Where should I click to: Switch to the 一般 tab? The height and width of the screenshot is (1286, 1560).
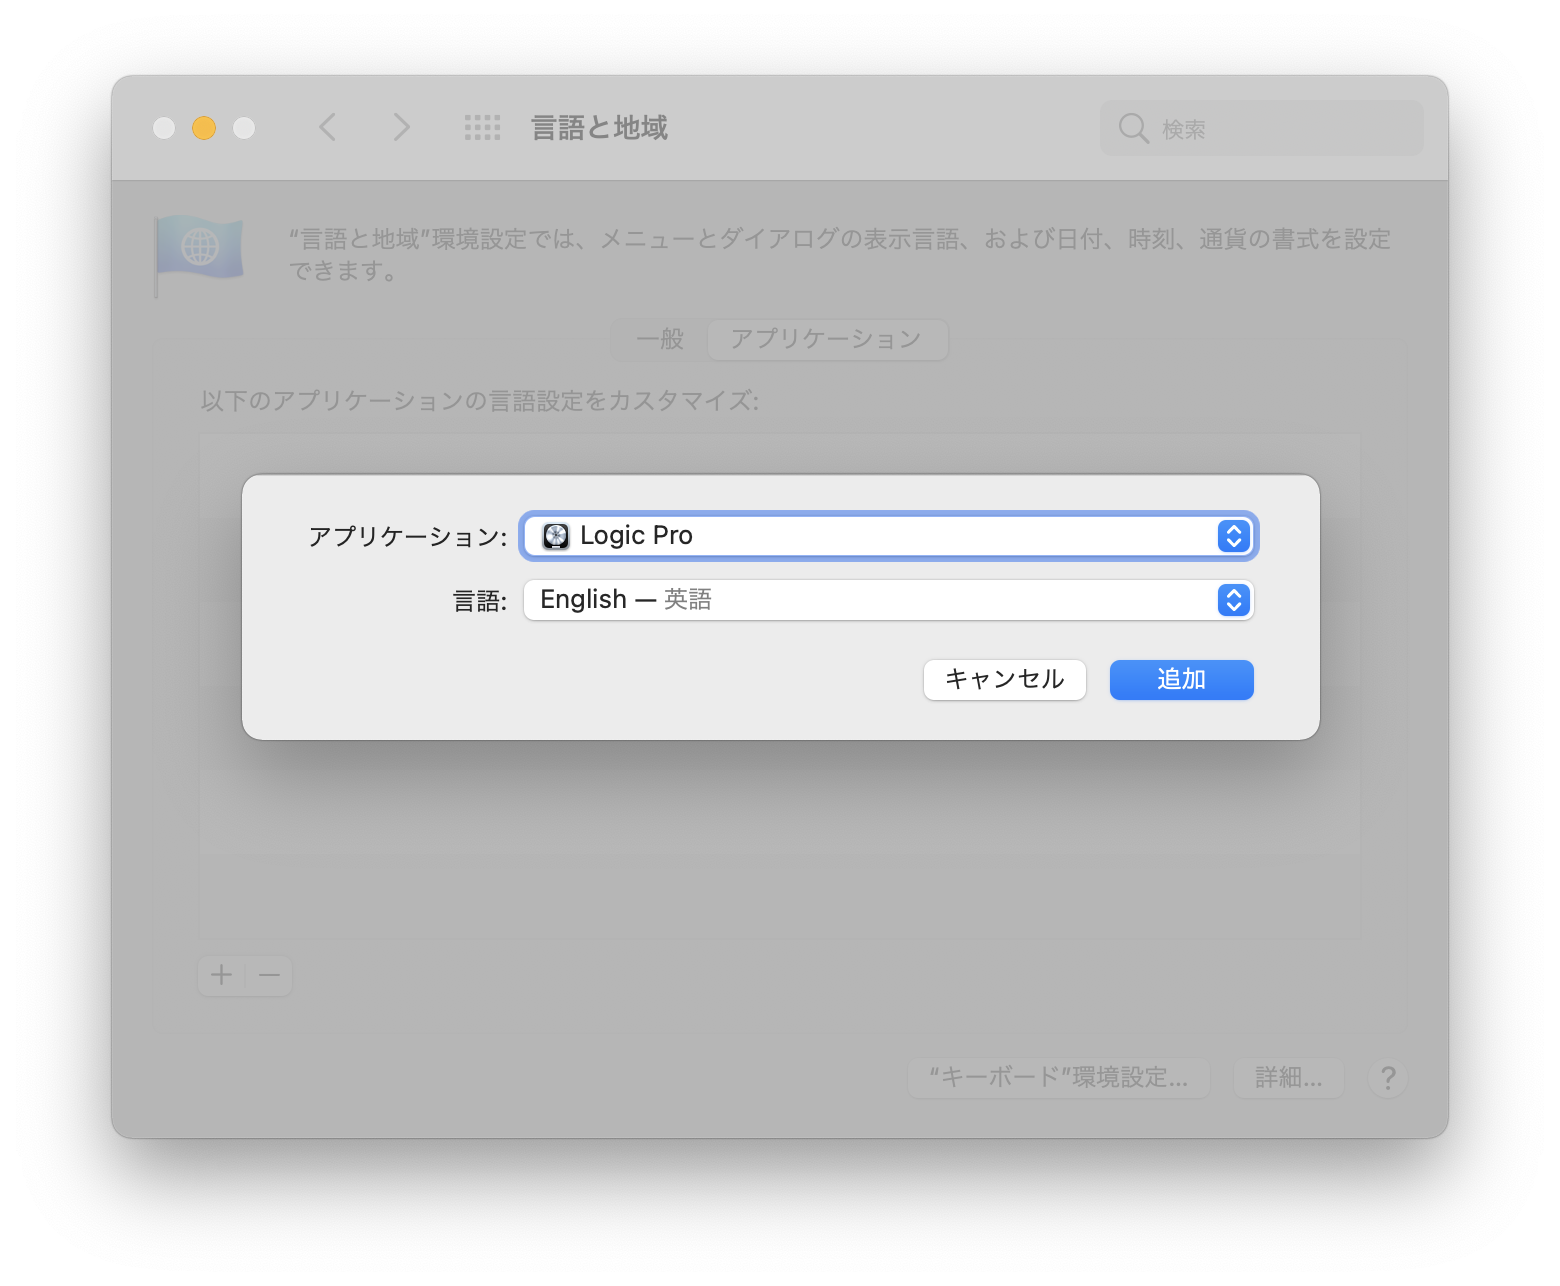pyautogui.click(x=660, y=340)
